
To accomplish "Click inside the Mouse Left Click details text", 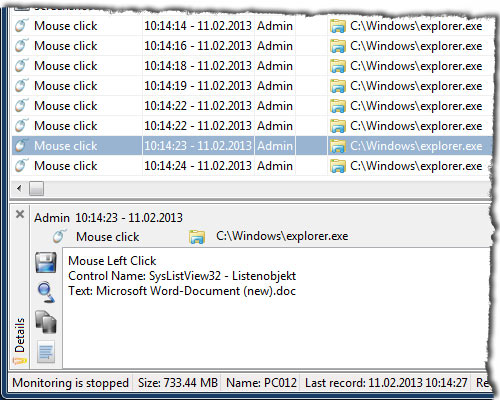I will (x=112, y=261).
